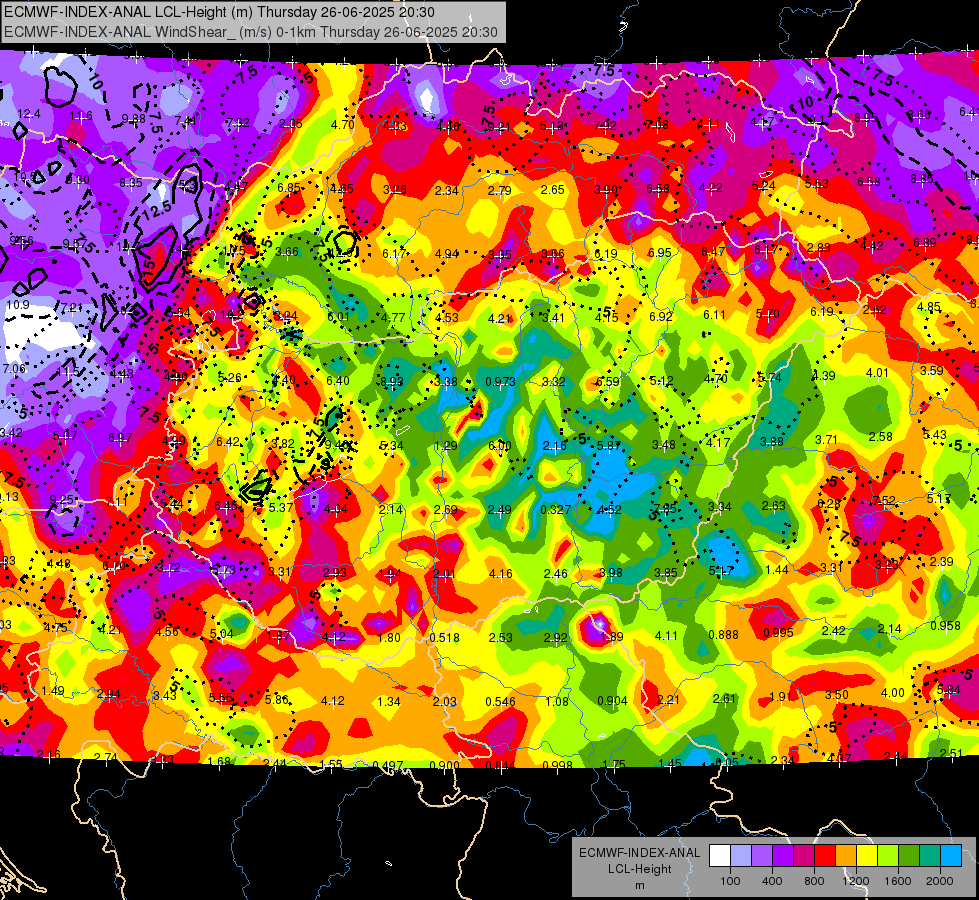Select the yellow legend color swatch

point(867,856)
